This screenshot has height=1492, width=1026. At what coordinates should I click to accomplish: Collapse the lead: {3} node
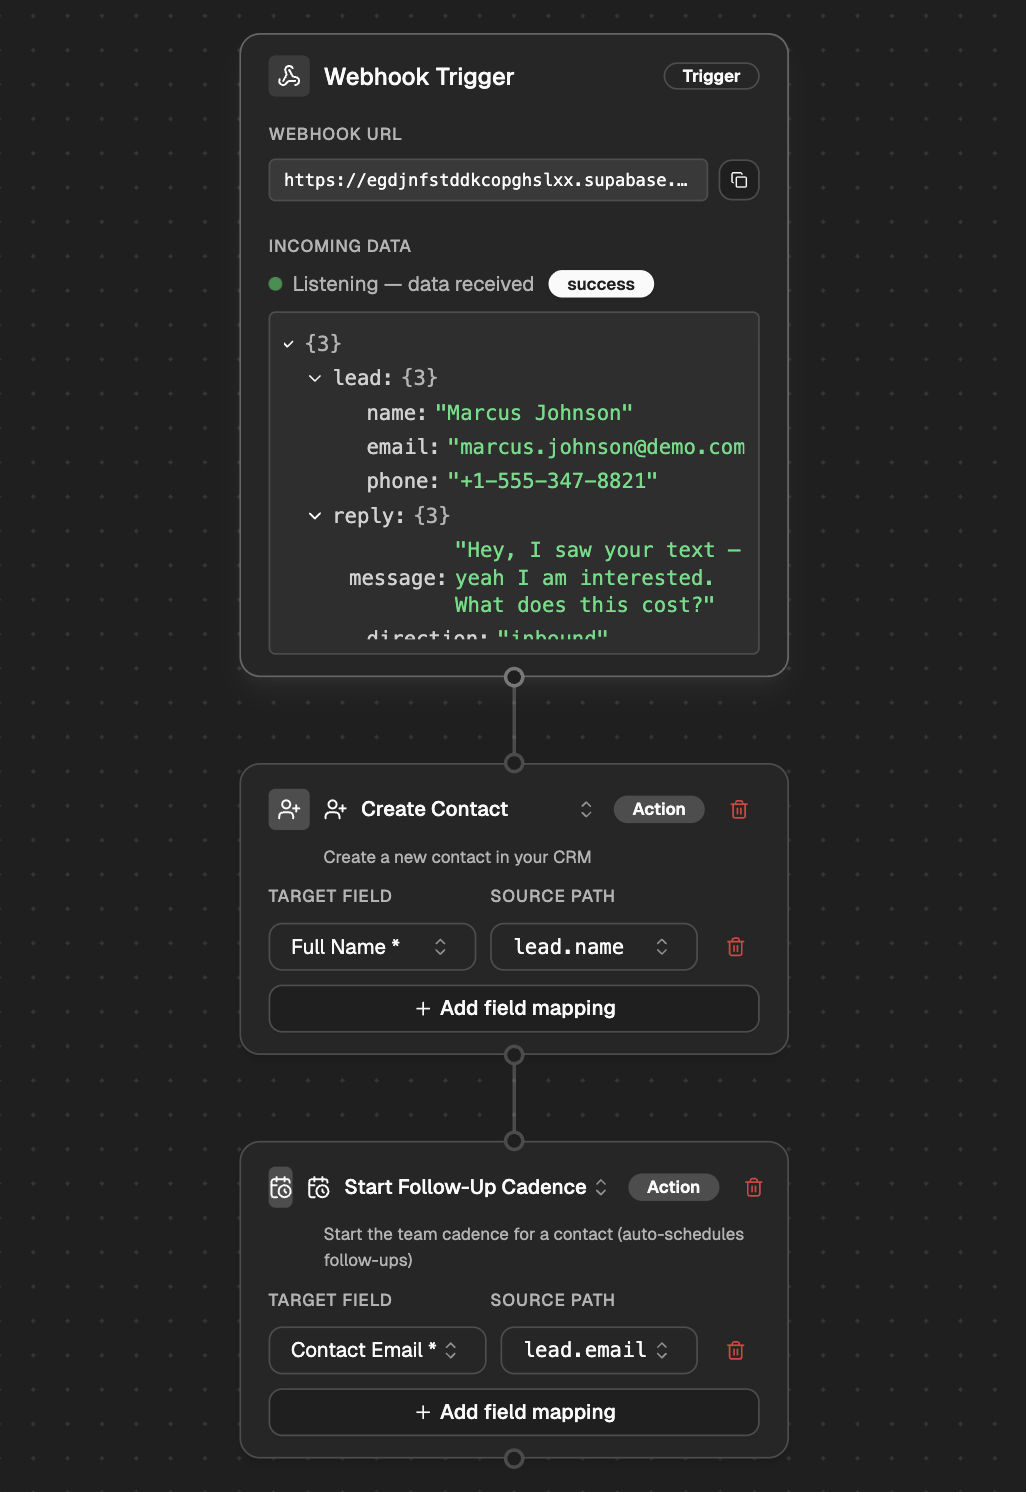pos(315,378)
